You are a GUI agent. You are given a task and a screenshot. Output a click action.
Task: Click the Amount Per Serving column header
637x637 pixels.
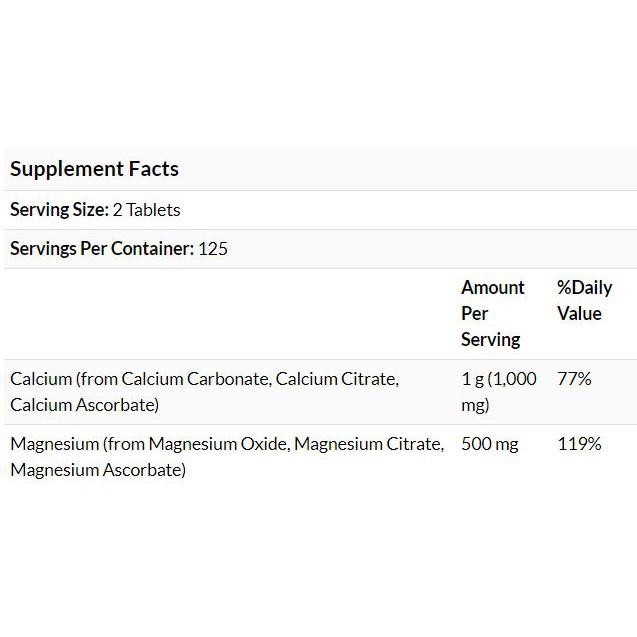click(x=492, y=313)
